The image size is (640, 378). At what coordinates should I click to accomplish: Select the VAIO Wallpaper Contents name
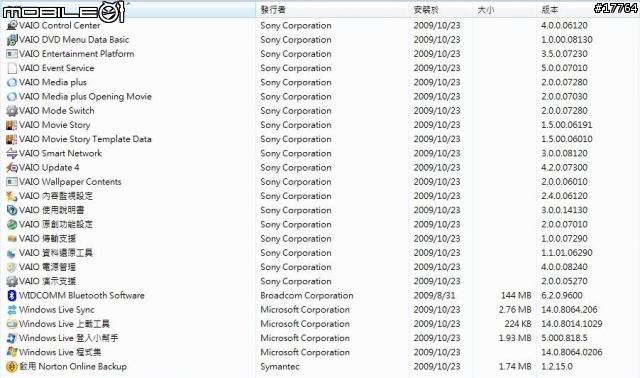tap(70, 182)
